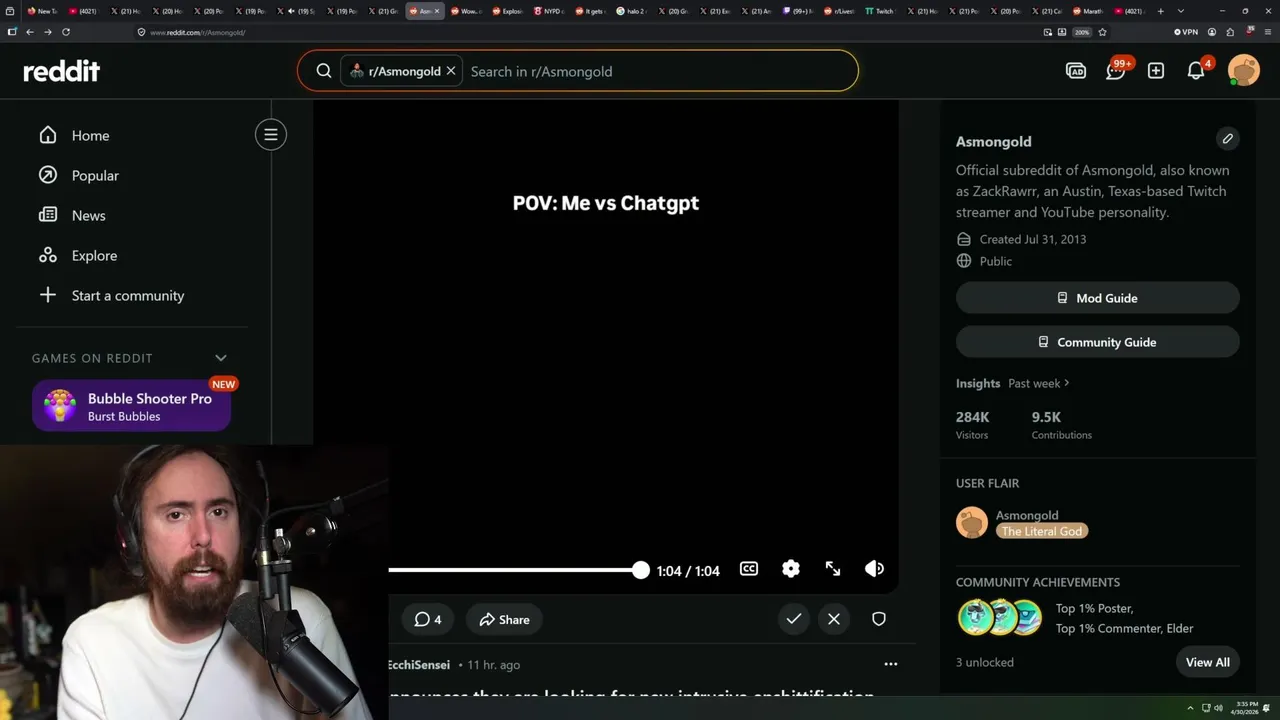The height and width of the screenshot is (720, 1280).
Task: Open the notifications bell
Action: pos(1196,71)
